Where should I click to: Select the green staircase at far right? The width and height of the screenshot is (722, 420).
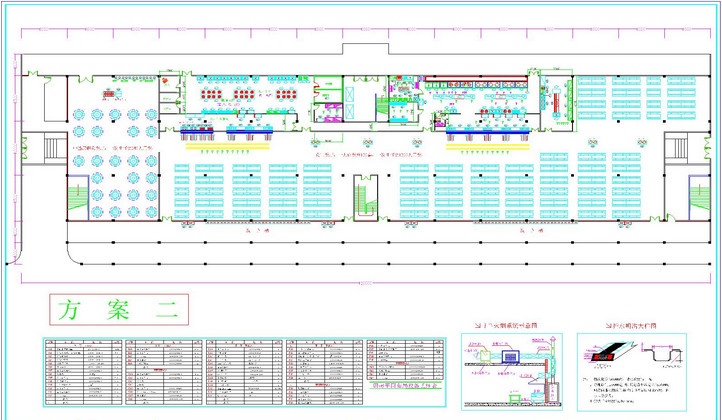coord(696,194)
